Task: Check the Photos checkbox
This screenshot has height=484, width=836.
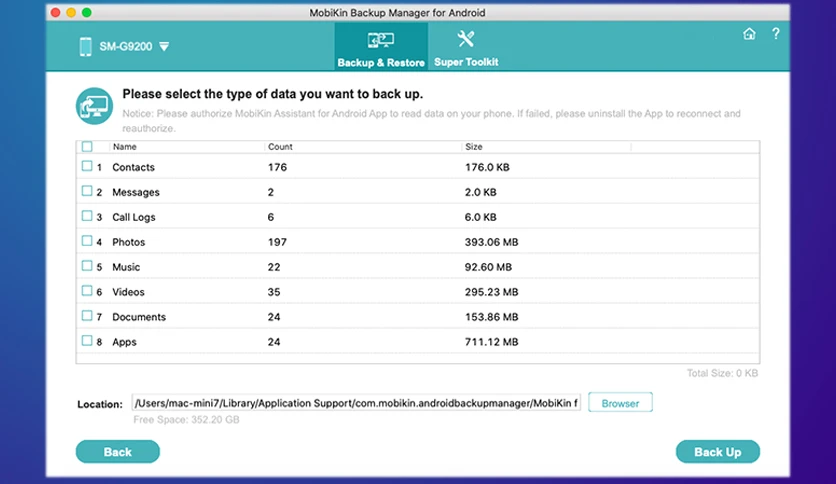Action: tap(87, 241)
